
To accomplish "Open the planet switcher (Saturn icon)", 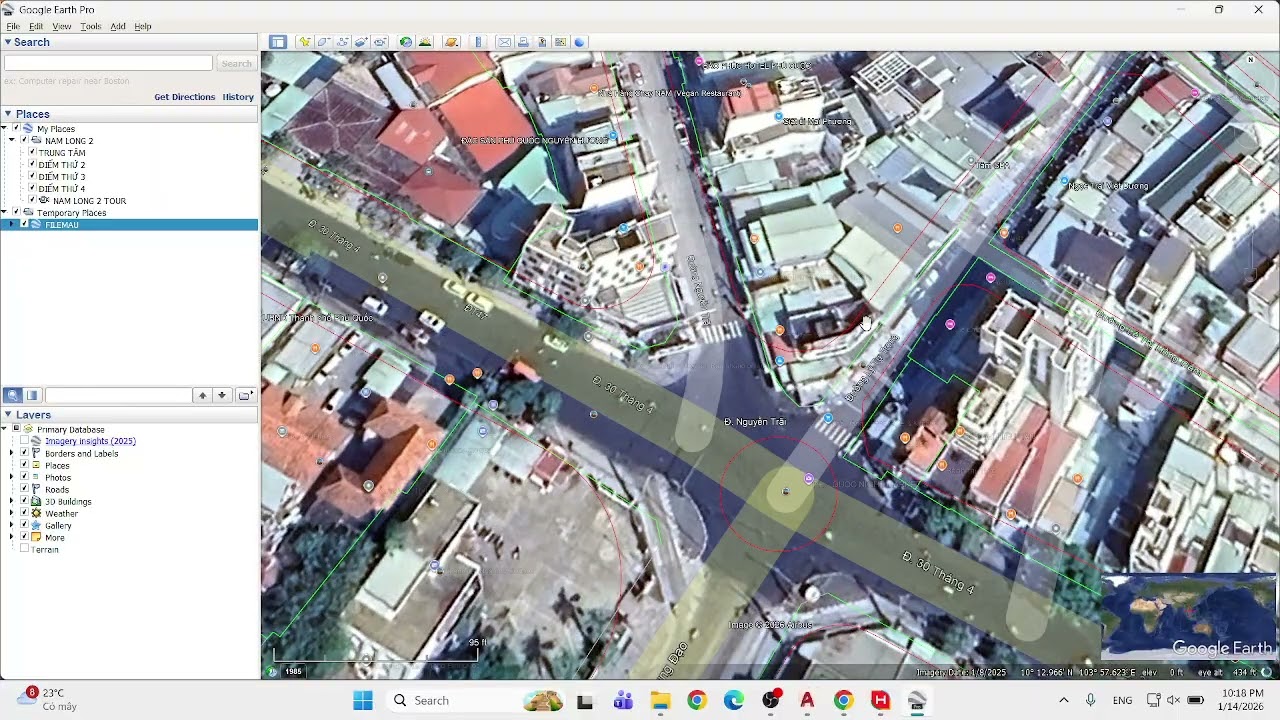I will point(451,42).
